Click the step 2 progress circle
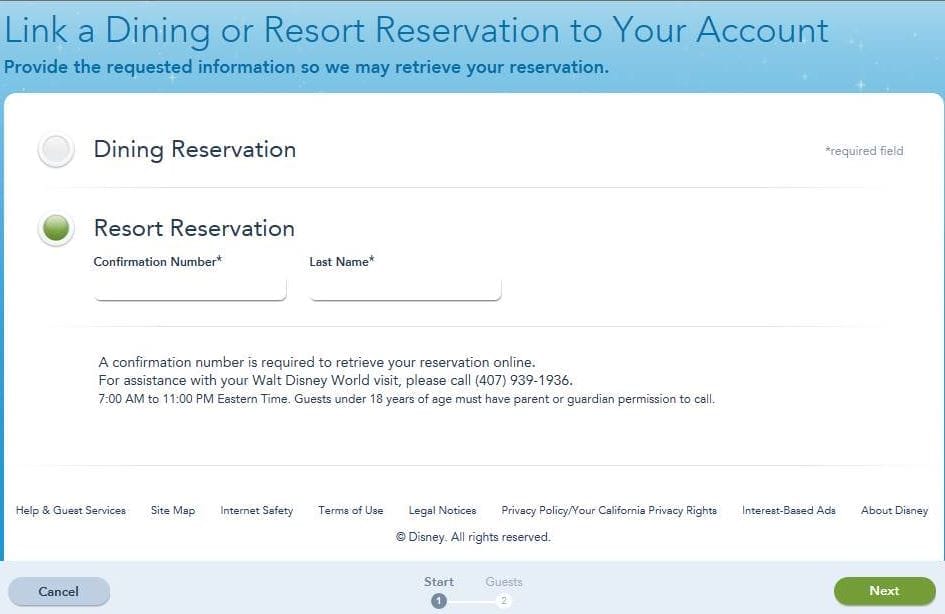Screen dimensions: 945x614 pyautogui.click(x=504, y=600)
